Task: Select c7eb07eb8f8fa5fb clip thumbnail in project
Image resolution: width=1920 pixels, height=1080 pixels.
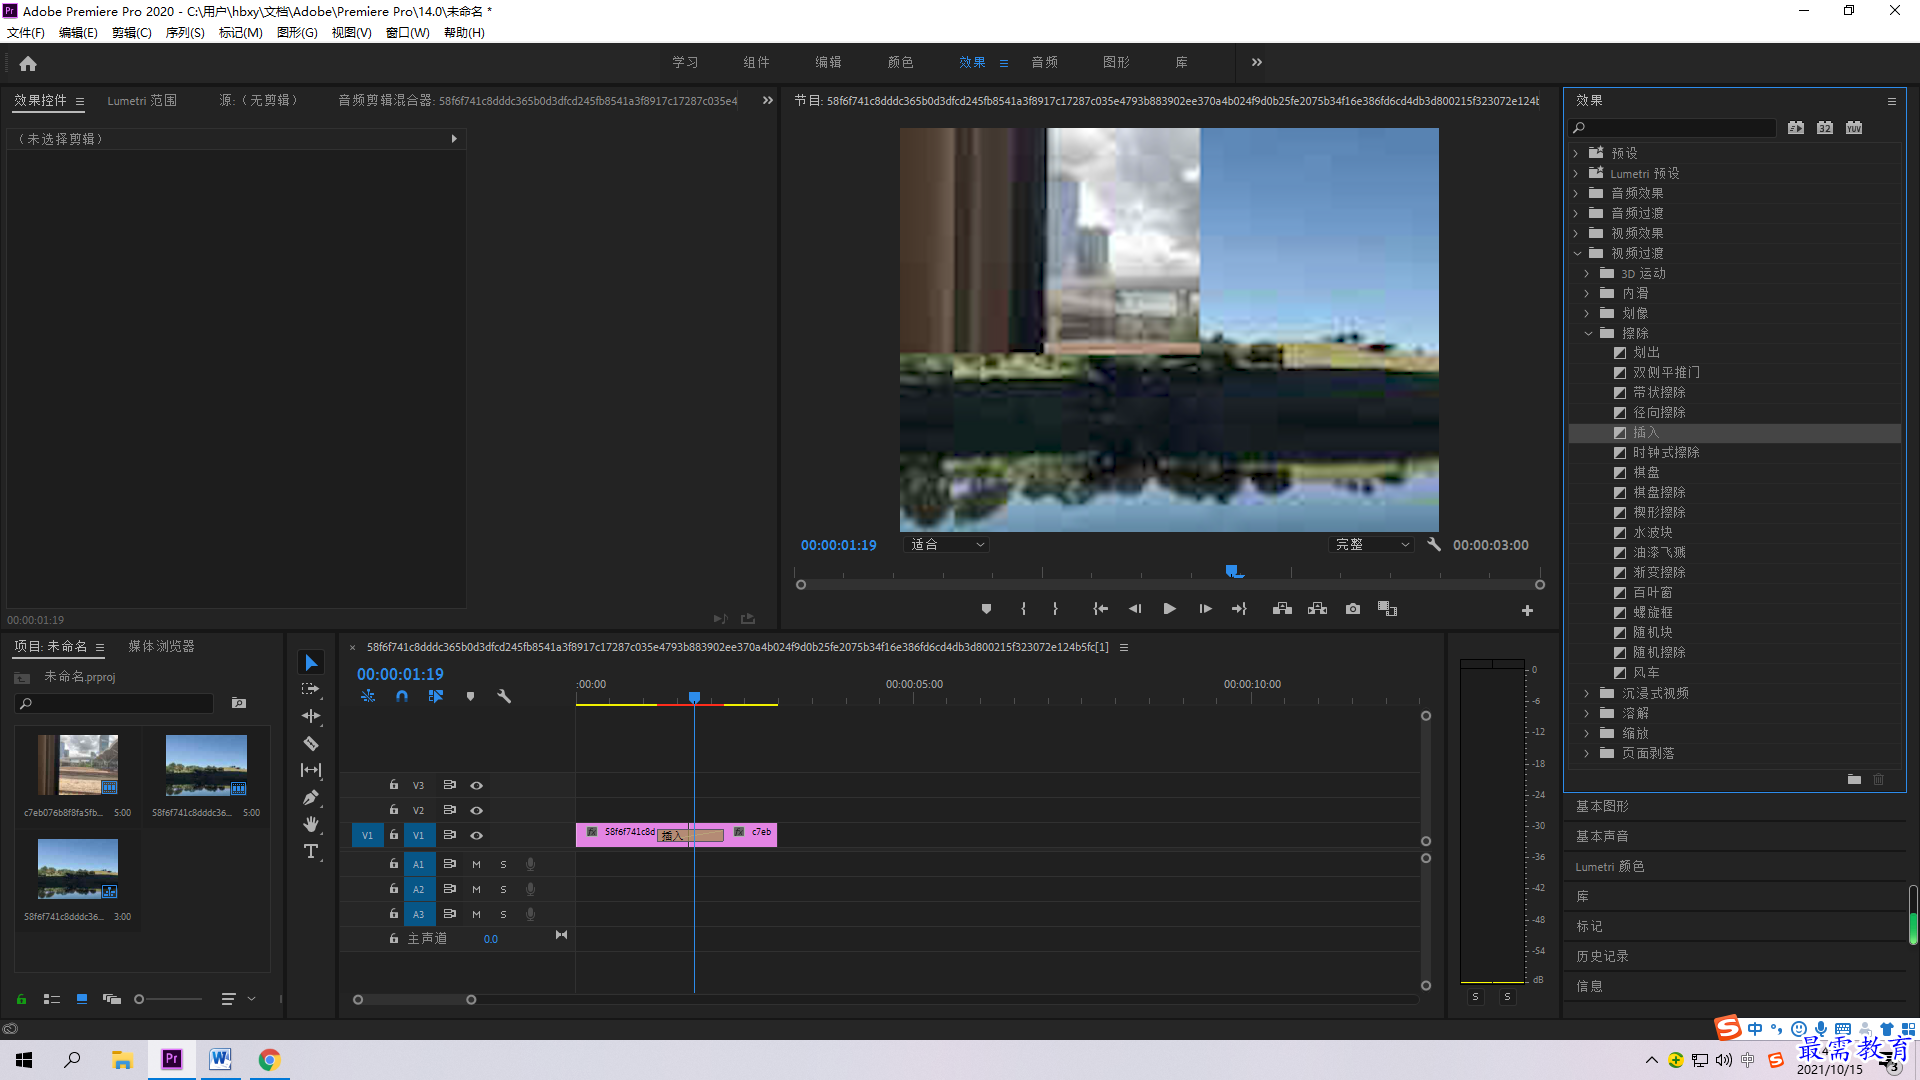Action: click(78, 765)
